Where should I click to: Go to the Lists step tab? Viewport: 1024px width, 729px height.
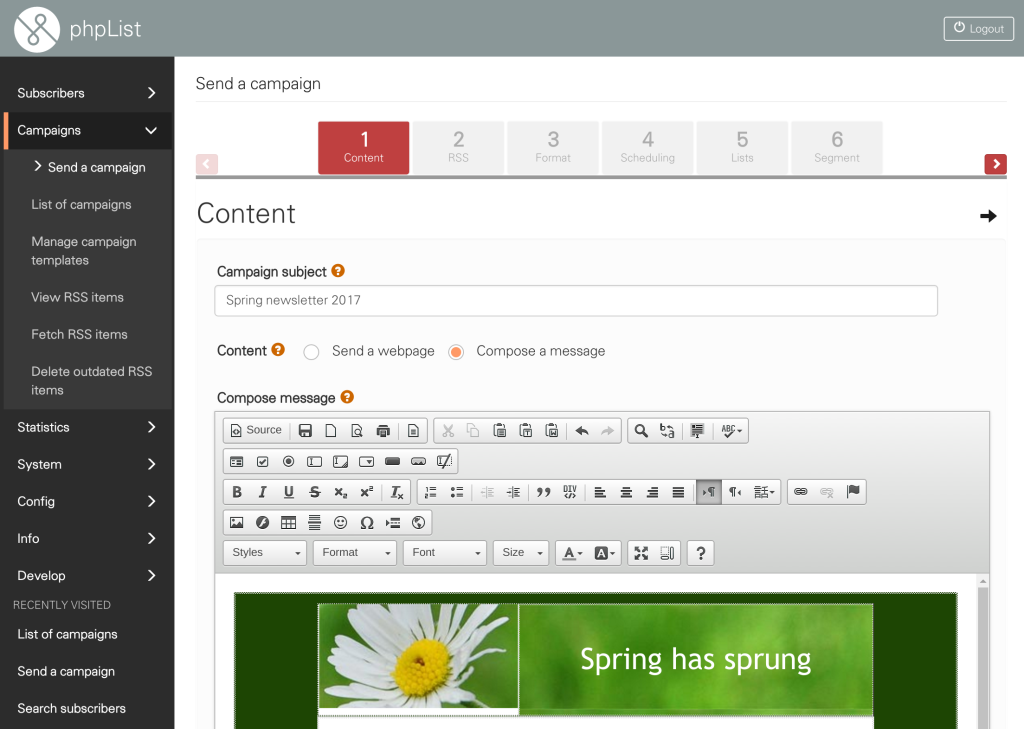(x=742, y=147)
